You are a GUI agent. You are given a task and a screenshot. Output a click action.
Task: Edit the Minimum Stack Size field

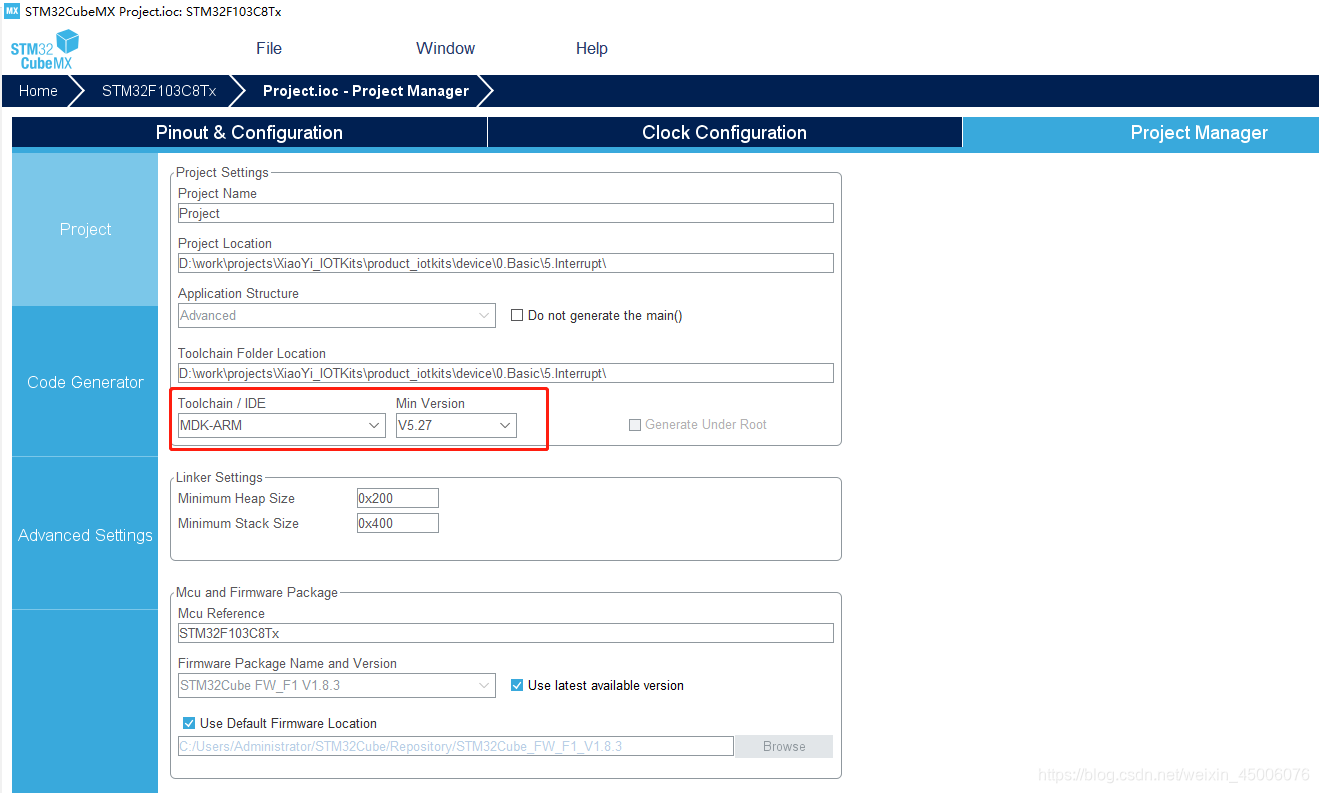click(397, 523)
